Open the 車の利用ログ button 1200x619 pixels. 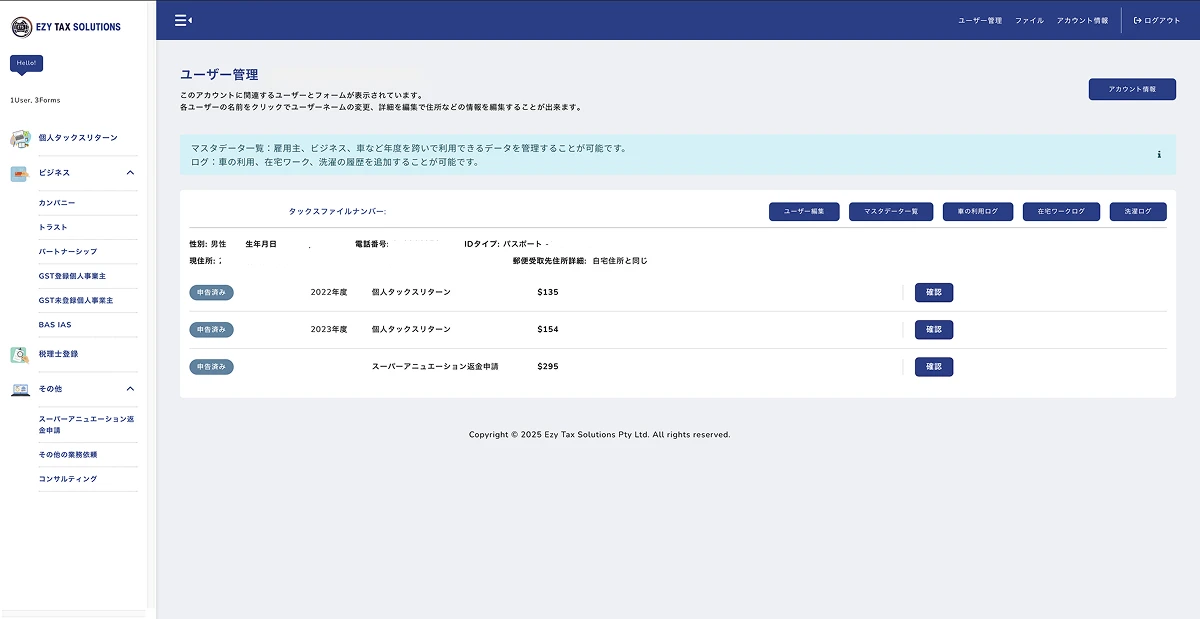pos(977,212)
